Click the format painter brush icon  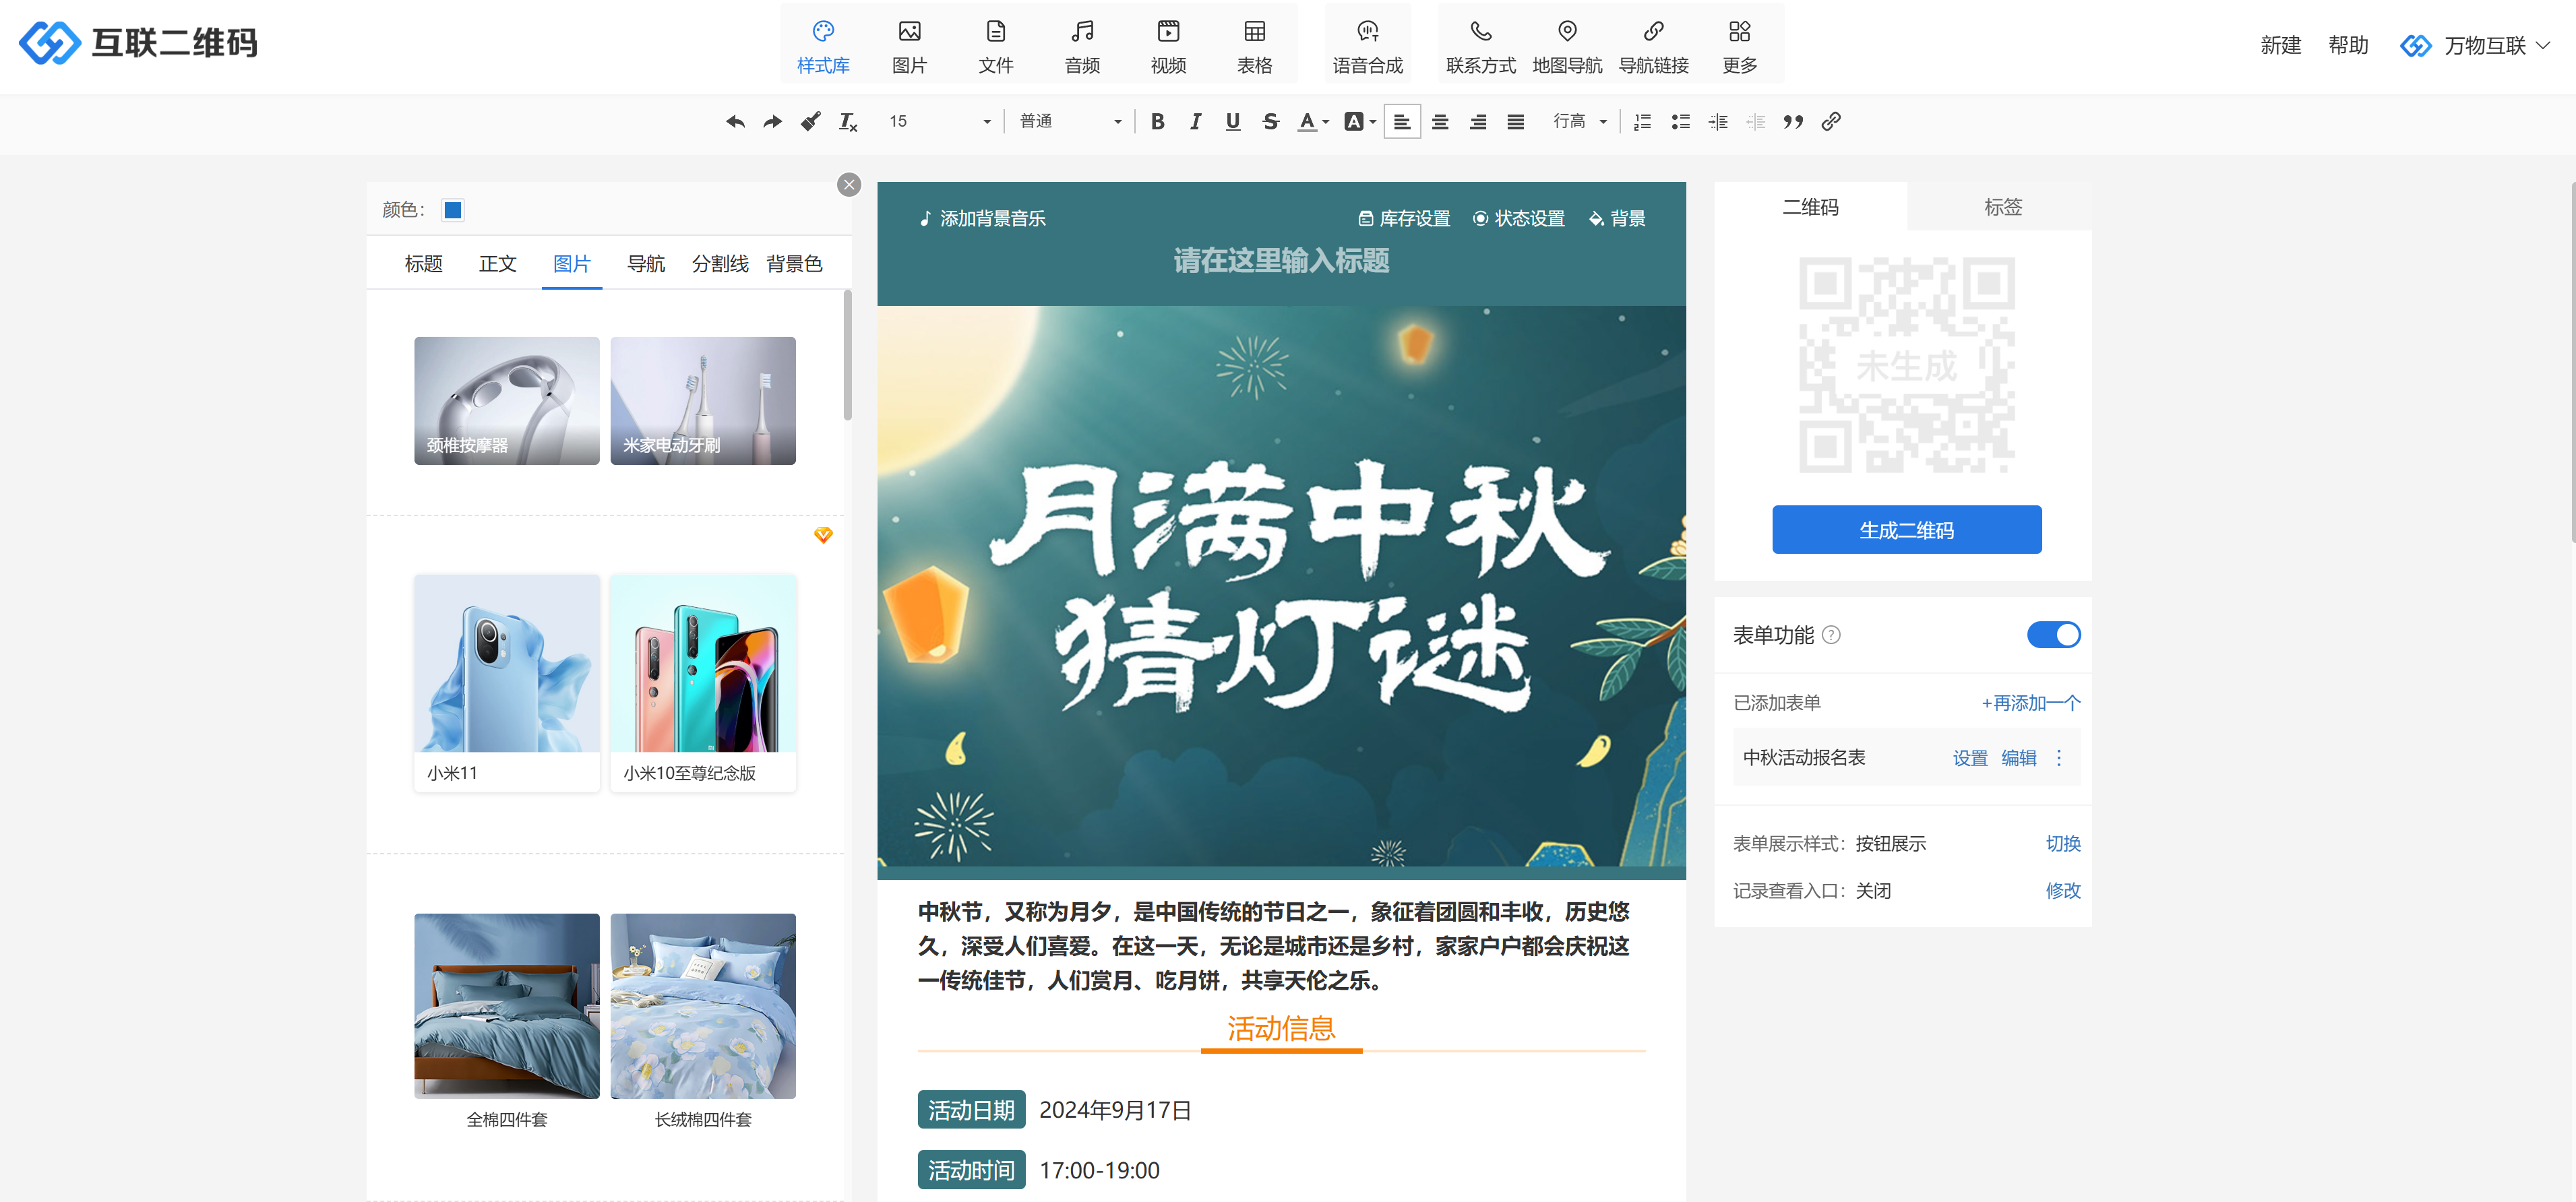(810, 122)
